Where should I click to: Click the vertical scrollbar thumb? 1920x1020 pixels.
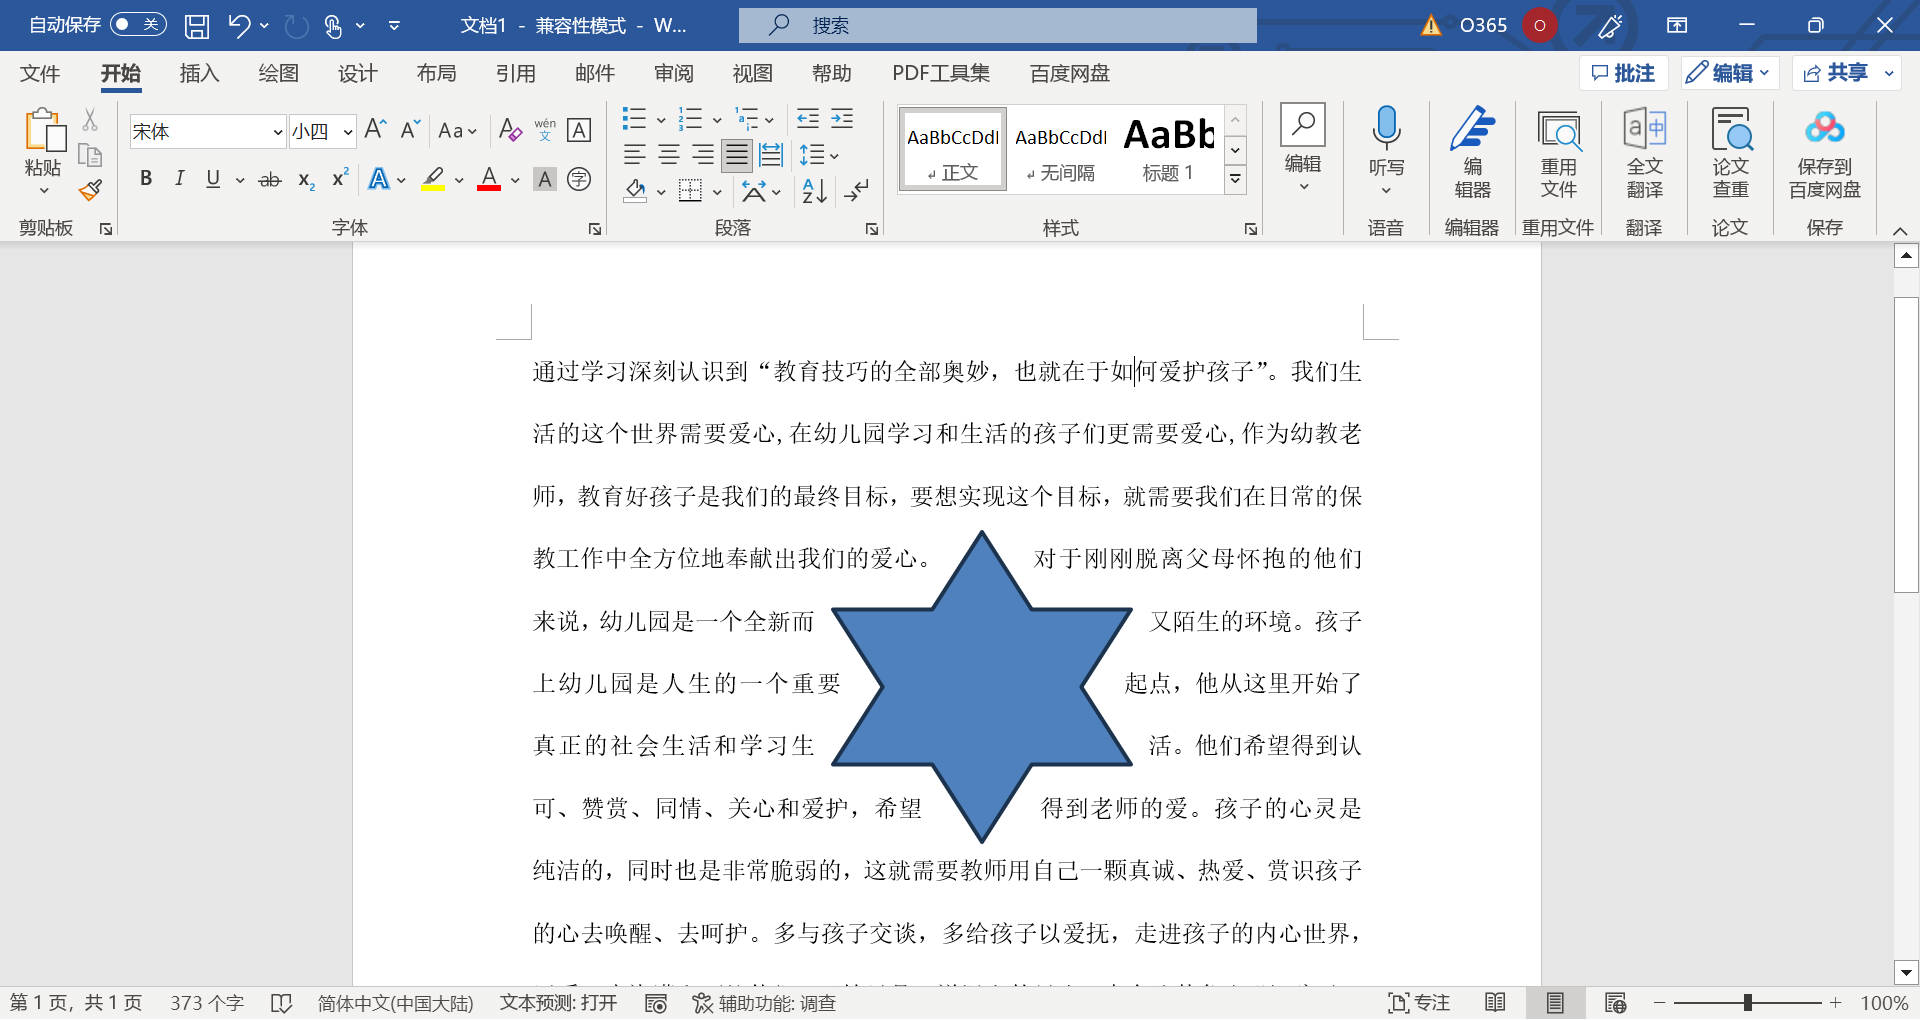tap(1906, 445)
